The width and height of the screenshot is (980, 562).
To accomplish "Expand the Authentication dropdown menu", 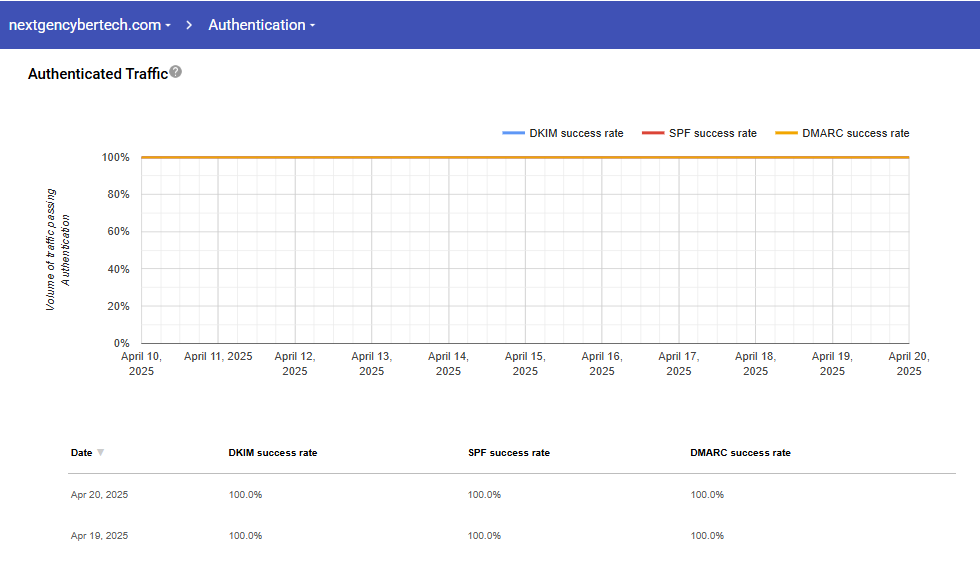I will click(x=261, y=25).
